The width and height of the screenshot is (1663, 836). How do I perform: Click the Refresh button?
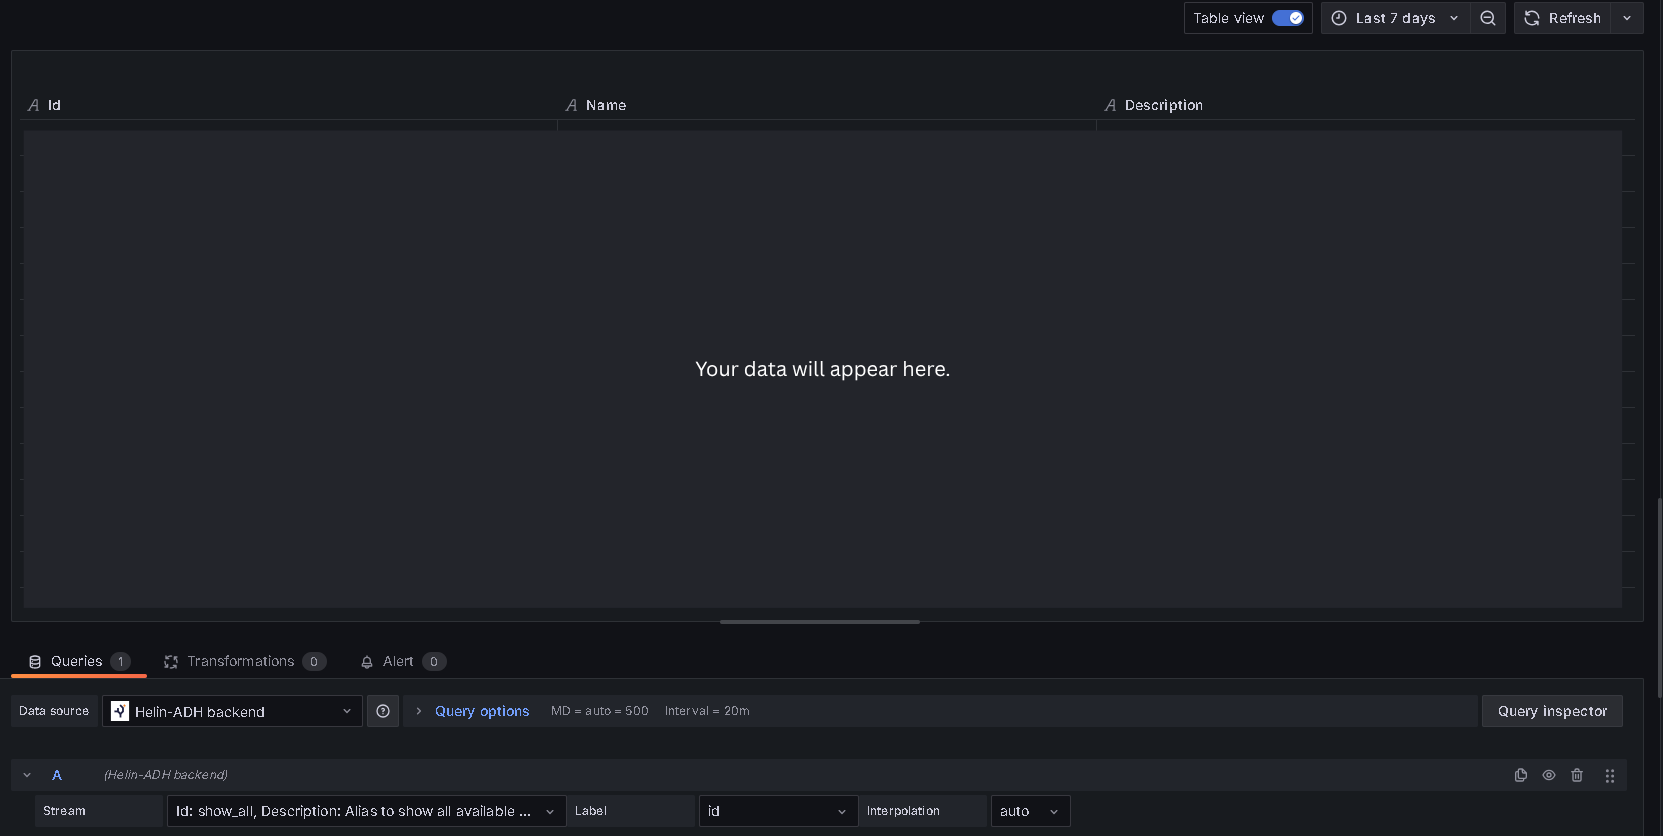[x=1562, y=18]
